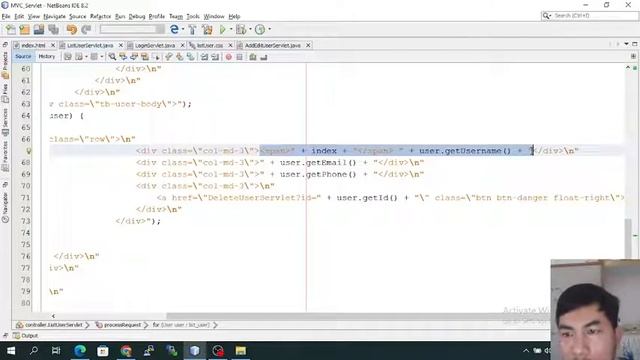Click the Save All toolbar icon
This screenshot has height=360, width=640.
(x=53, y=29)
